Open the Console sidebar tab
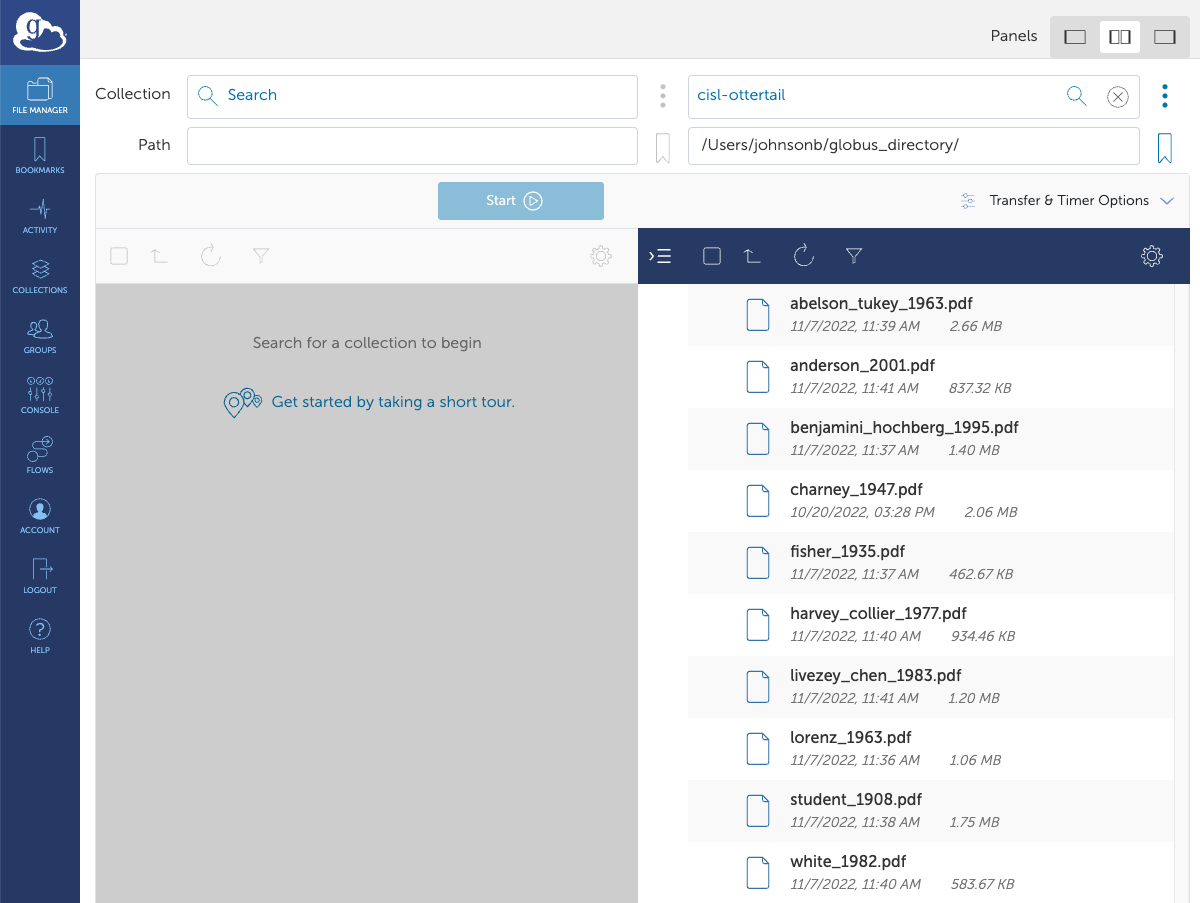 tap(40, 396)
